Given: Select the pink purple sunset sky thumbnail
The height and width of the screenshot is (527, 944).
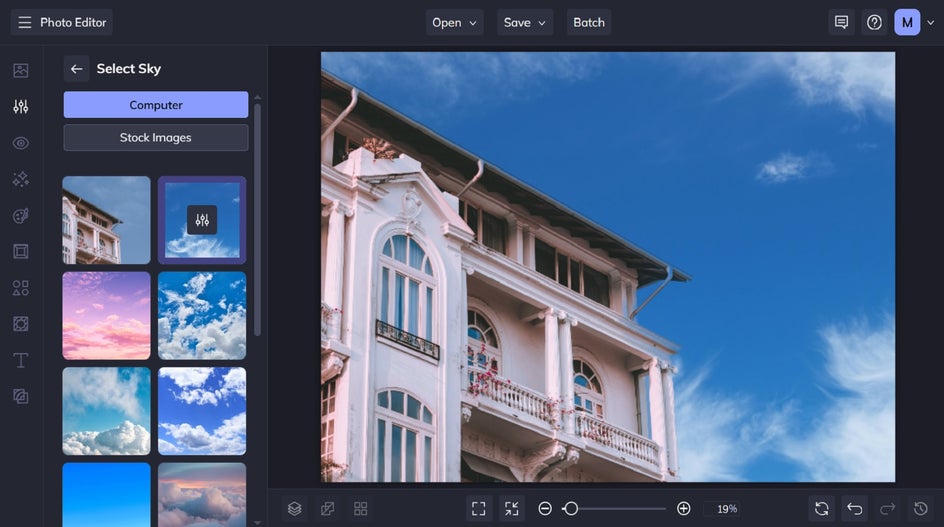Looking at the screenshot, I should pyautogui.click(x=107, y=316).
